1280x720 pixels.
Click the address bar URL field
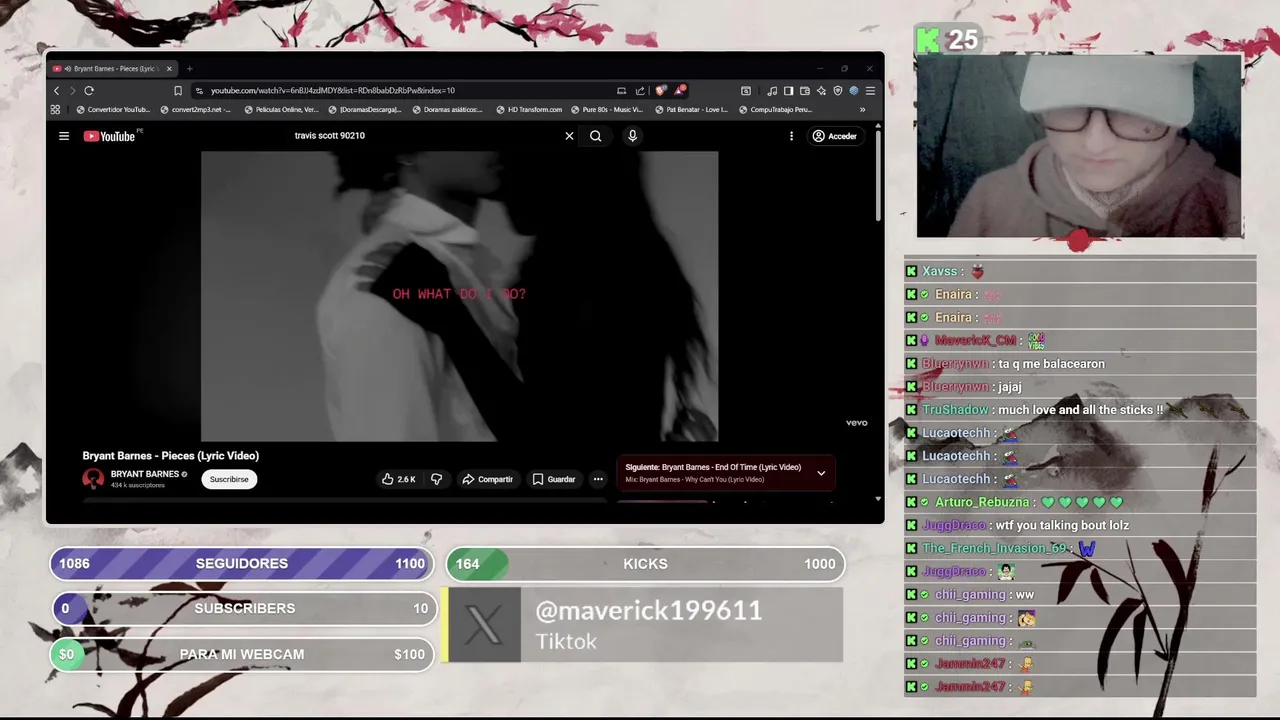tap(400, 90)
